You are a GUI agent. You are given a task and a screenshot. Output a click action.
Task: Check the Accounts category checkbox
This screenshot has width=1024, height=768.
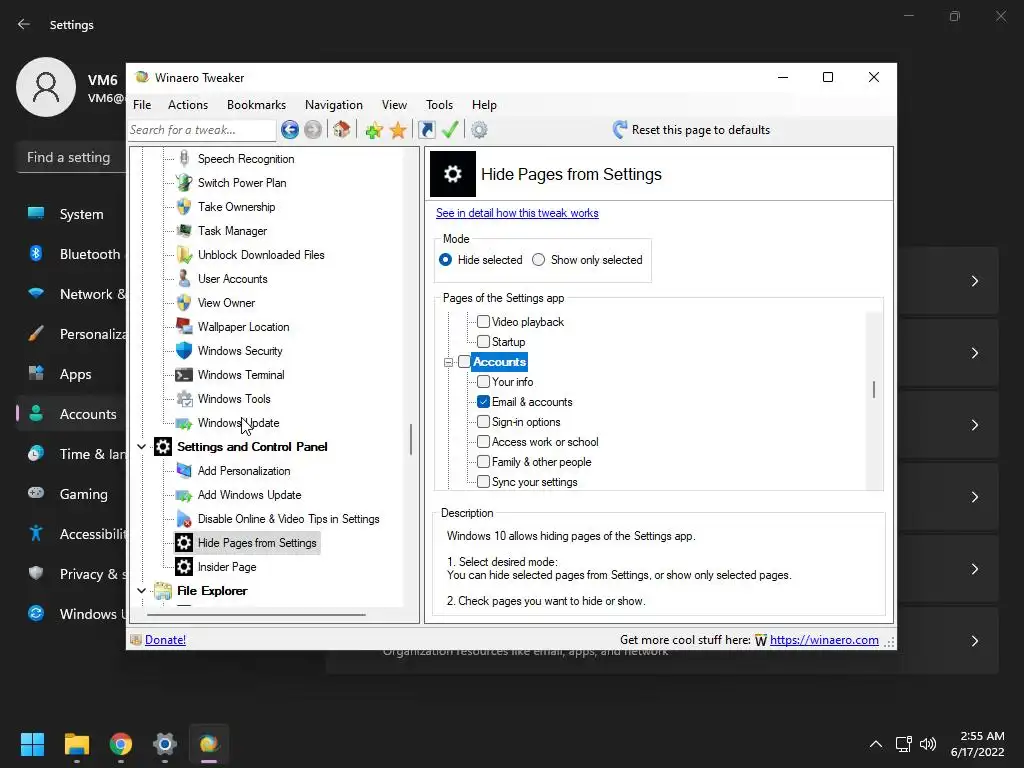[464, 362]
